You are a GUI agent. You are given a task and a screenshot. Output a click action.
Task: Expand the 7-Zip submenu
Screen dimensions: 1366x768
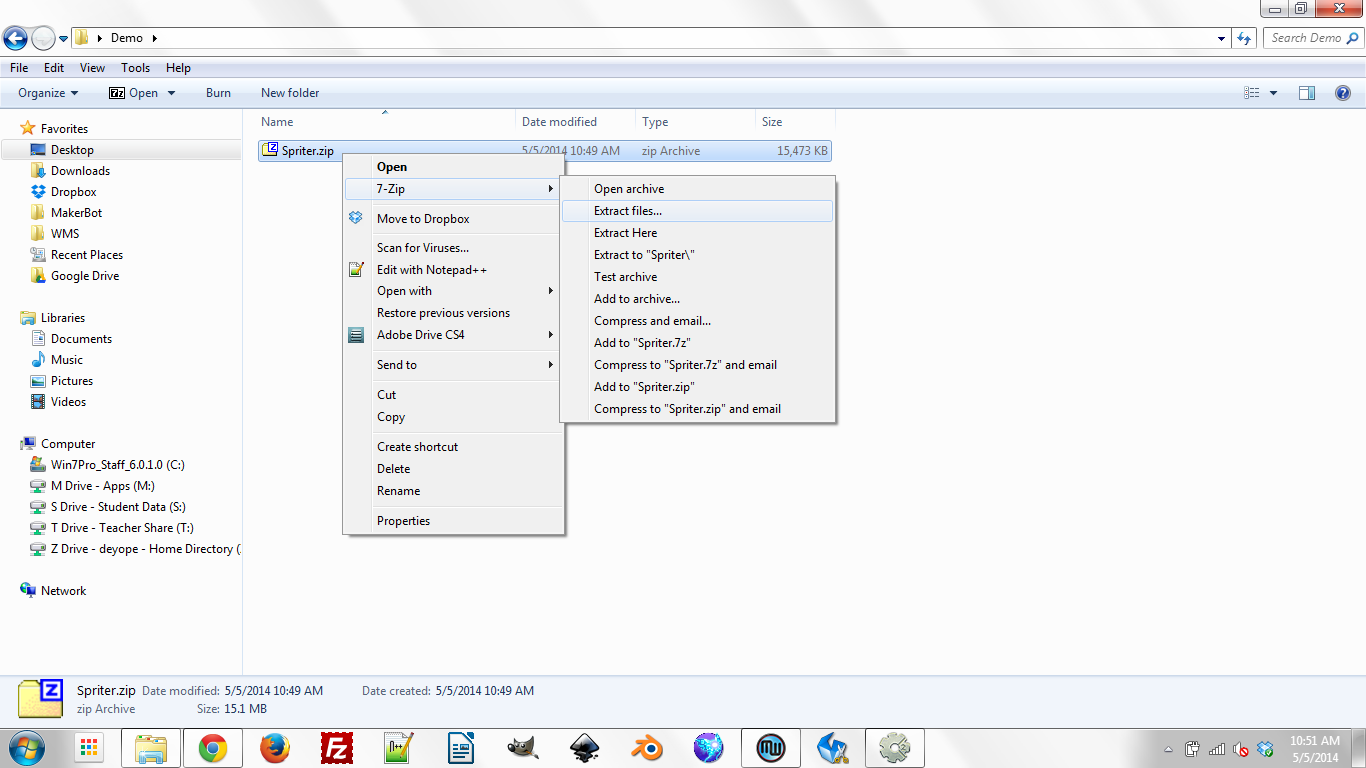point(454,189)
